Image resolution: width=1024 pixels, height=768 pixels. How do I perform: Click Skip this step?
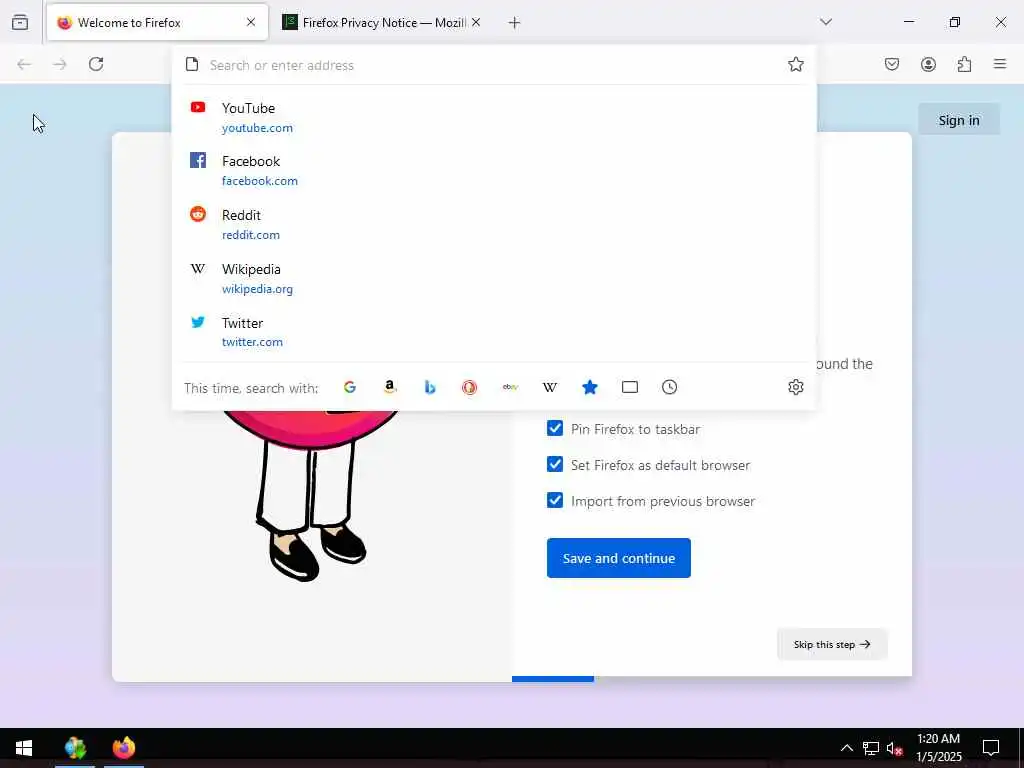832,644
